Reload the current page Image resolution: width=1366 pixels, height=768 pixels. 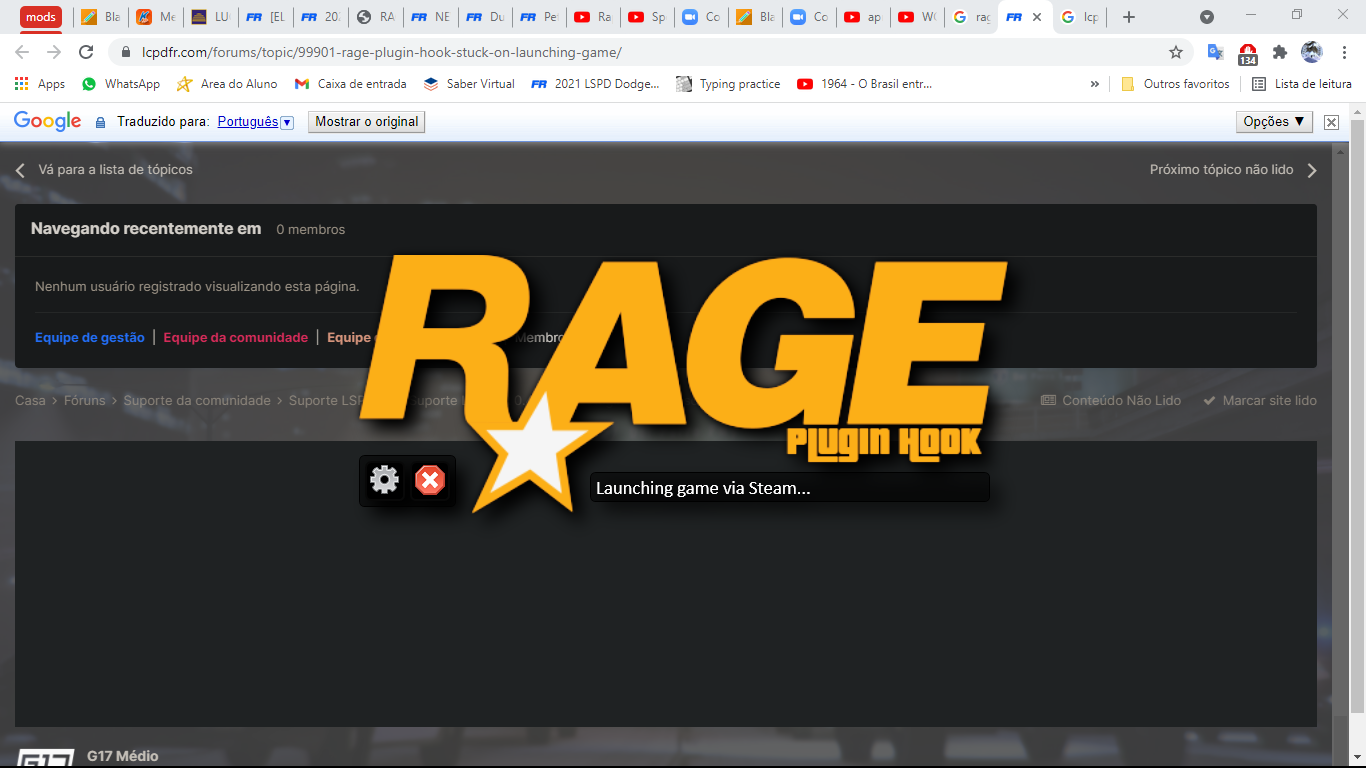click(86, 52)
